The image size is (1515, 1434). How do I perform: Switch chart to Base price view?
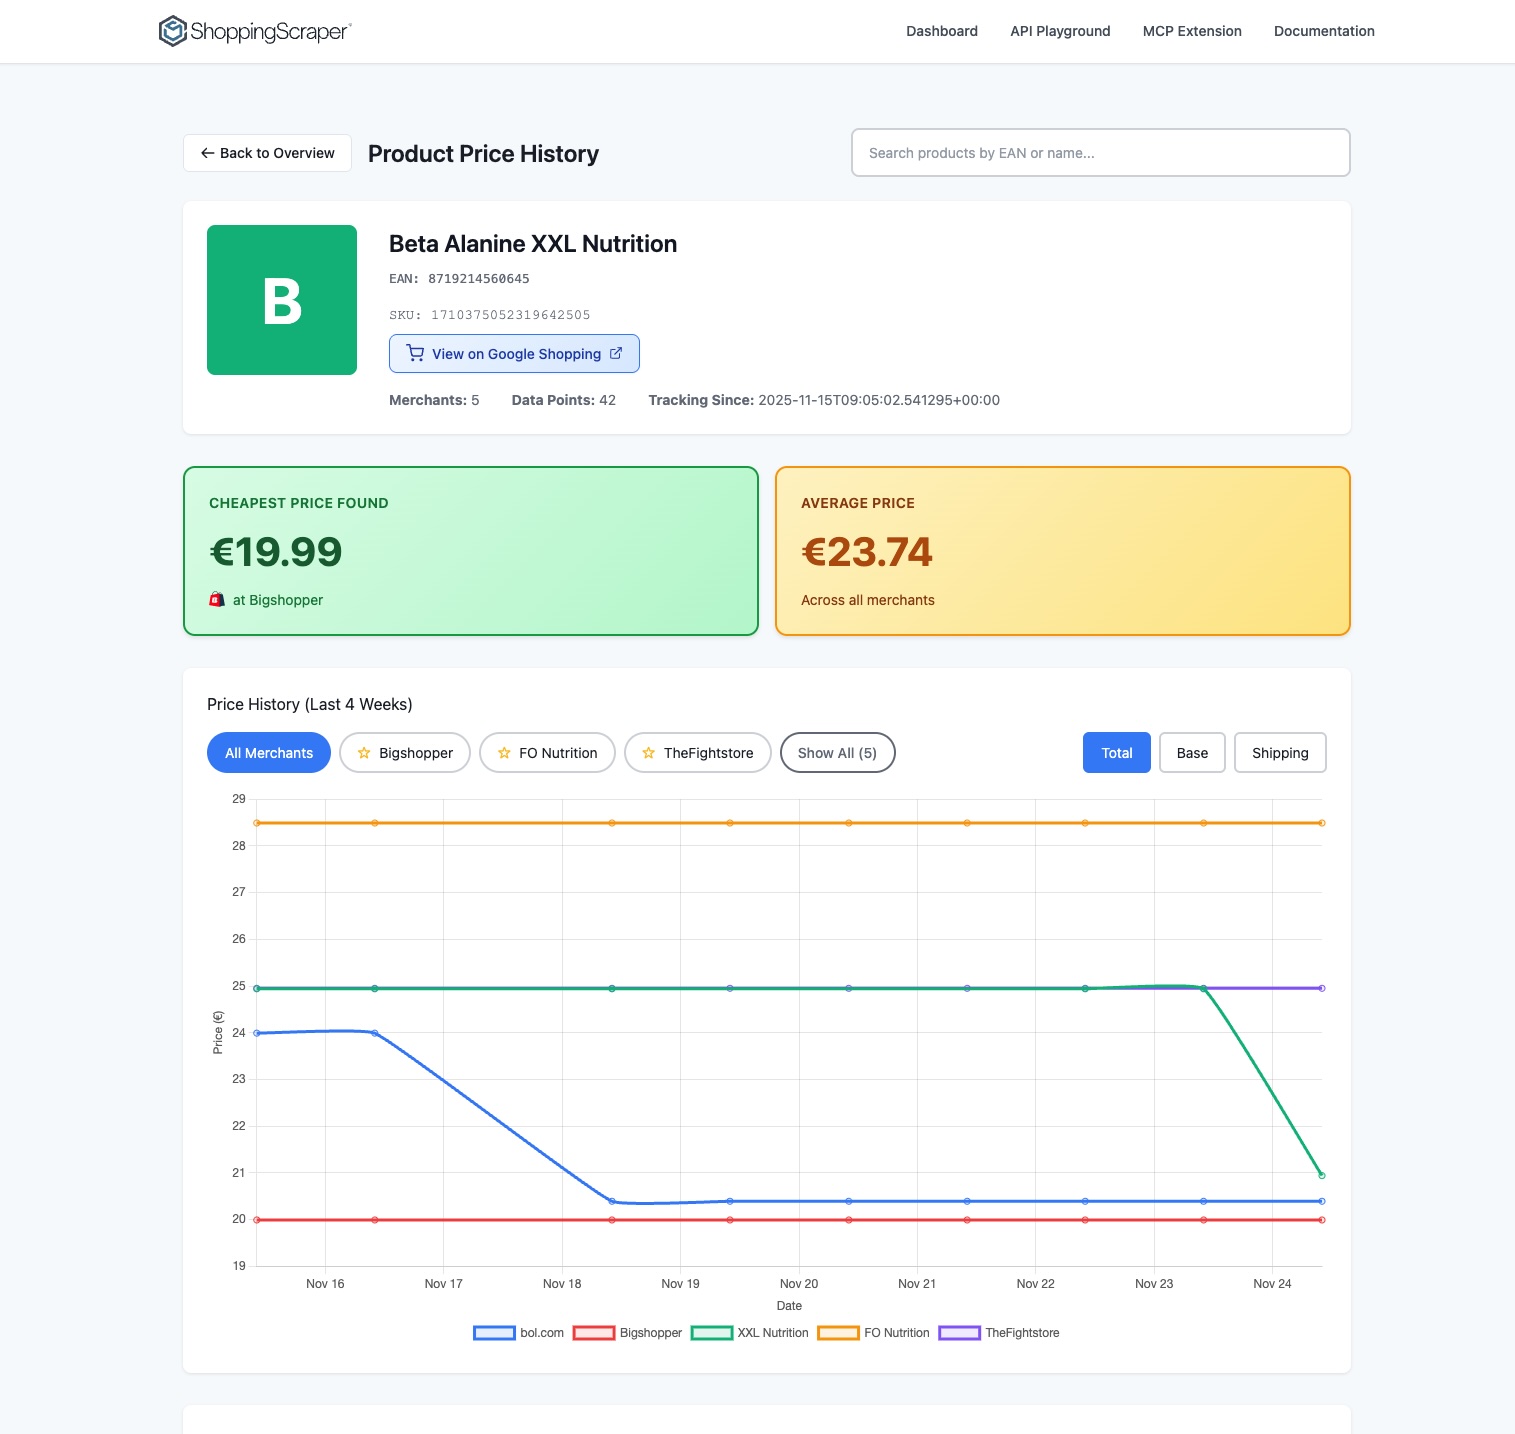(1192, 753)
